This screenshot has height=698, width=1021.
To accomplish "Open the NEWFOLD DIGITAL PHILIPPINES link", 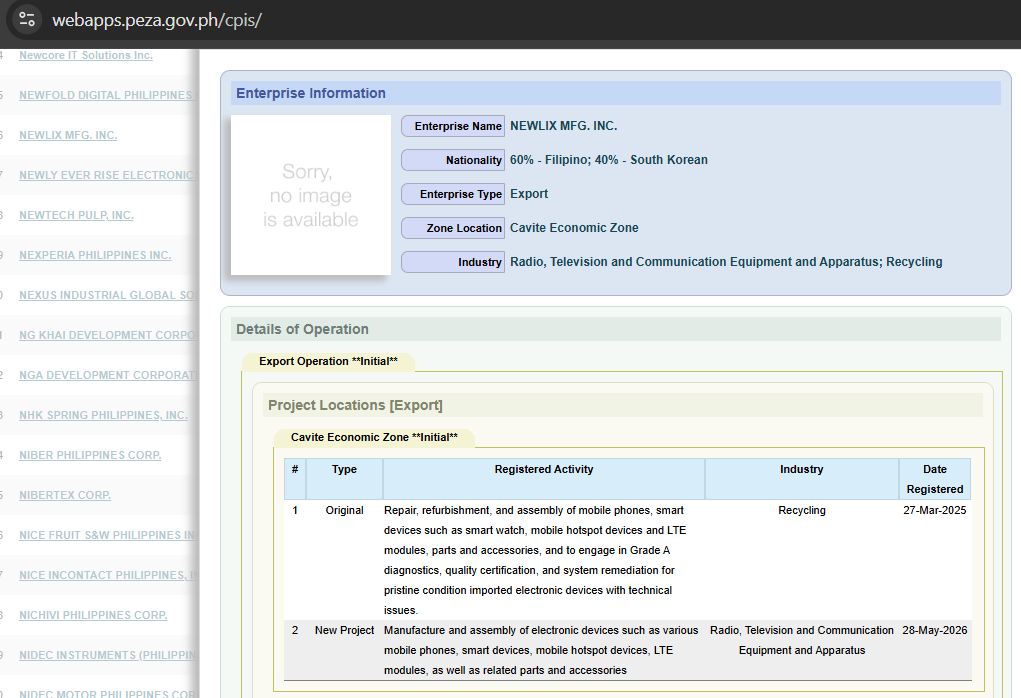I will (x=106, y=95).
